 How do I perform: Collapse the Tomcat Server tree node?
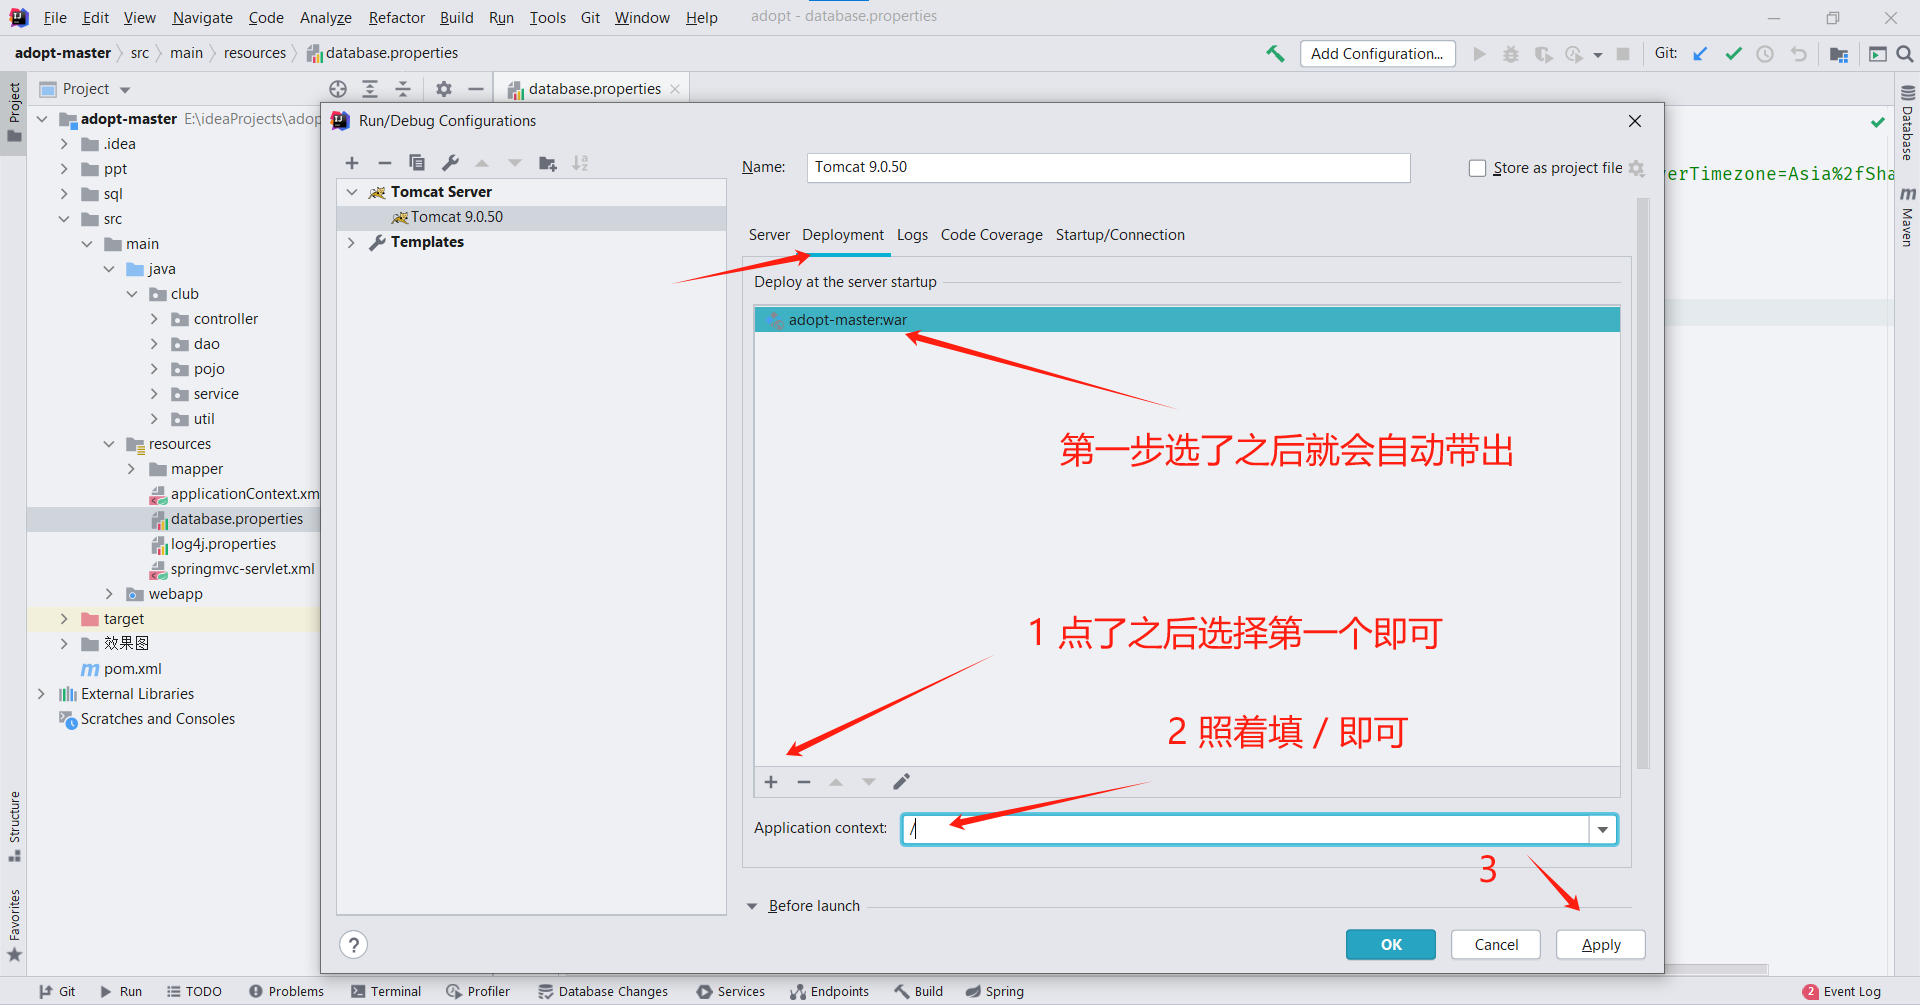[x=352, y=192]
